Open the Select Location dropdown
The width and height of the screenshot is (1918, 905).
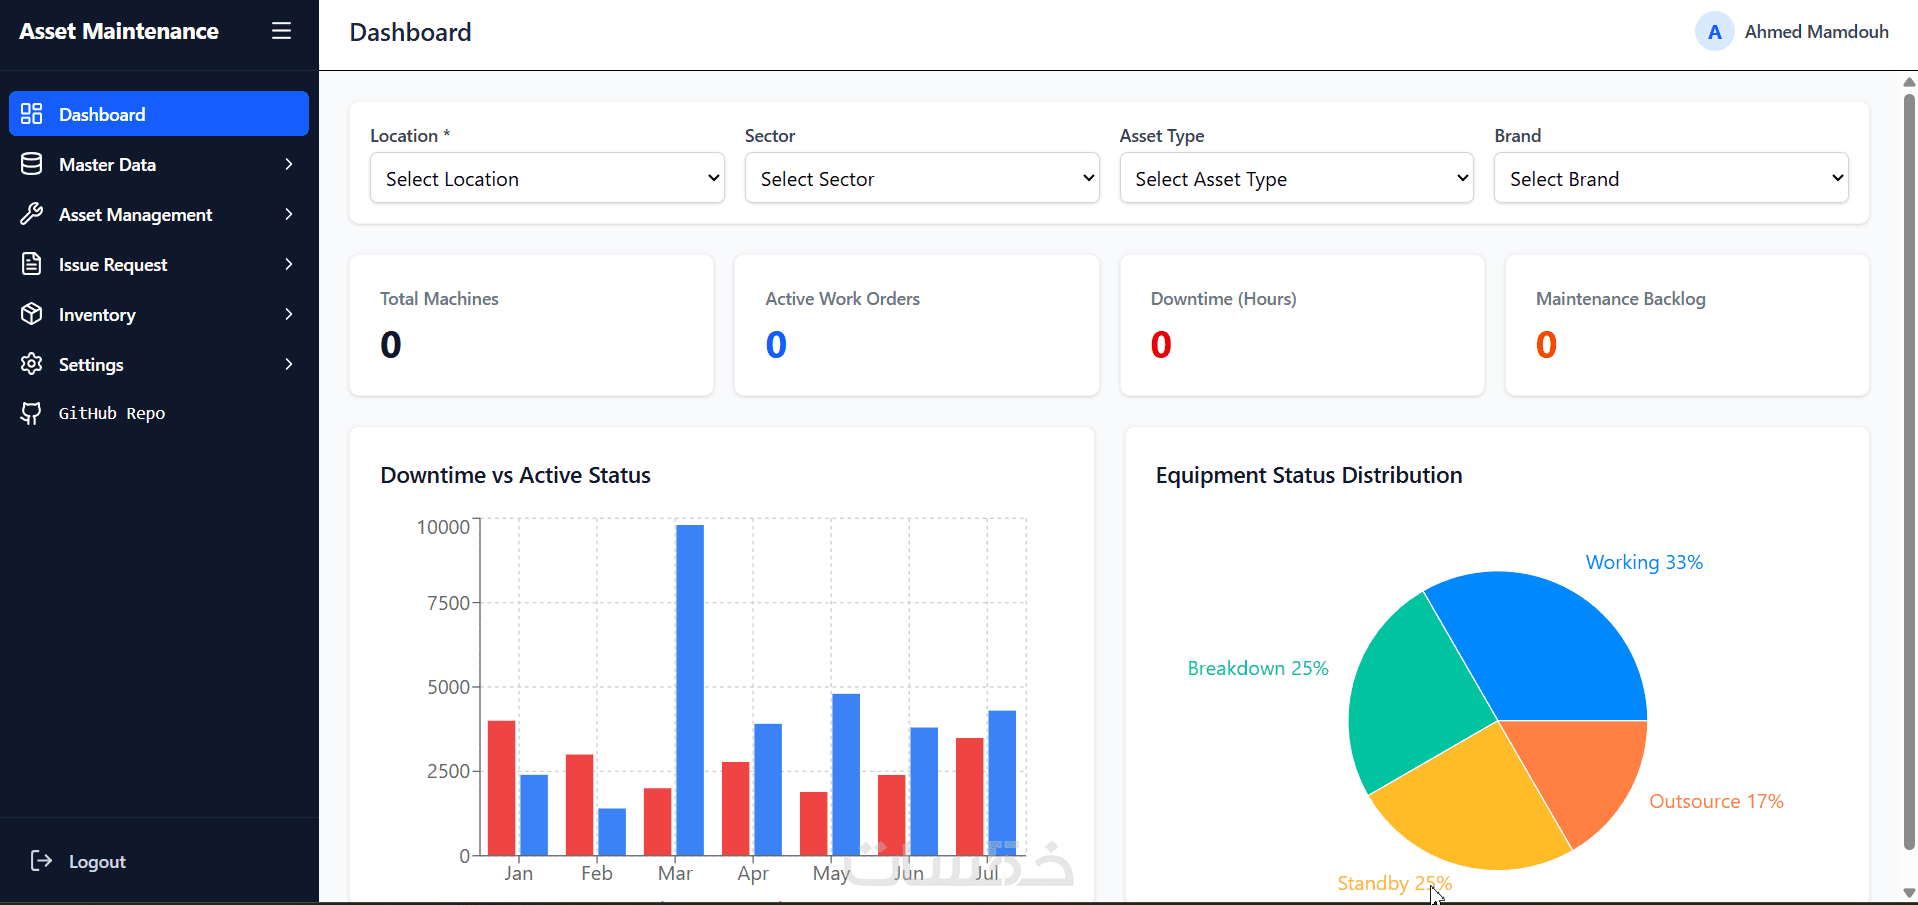click(x=547, y=178)
